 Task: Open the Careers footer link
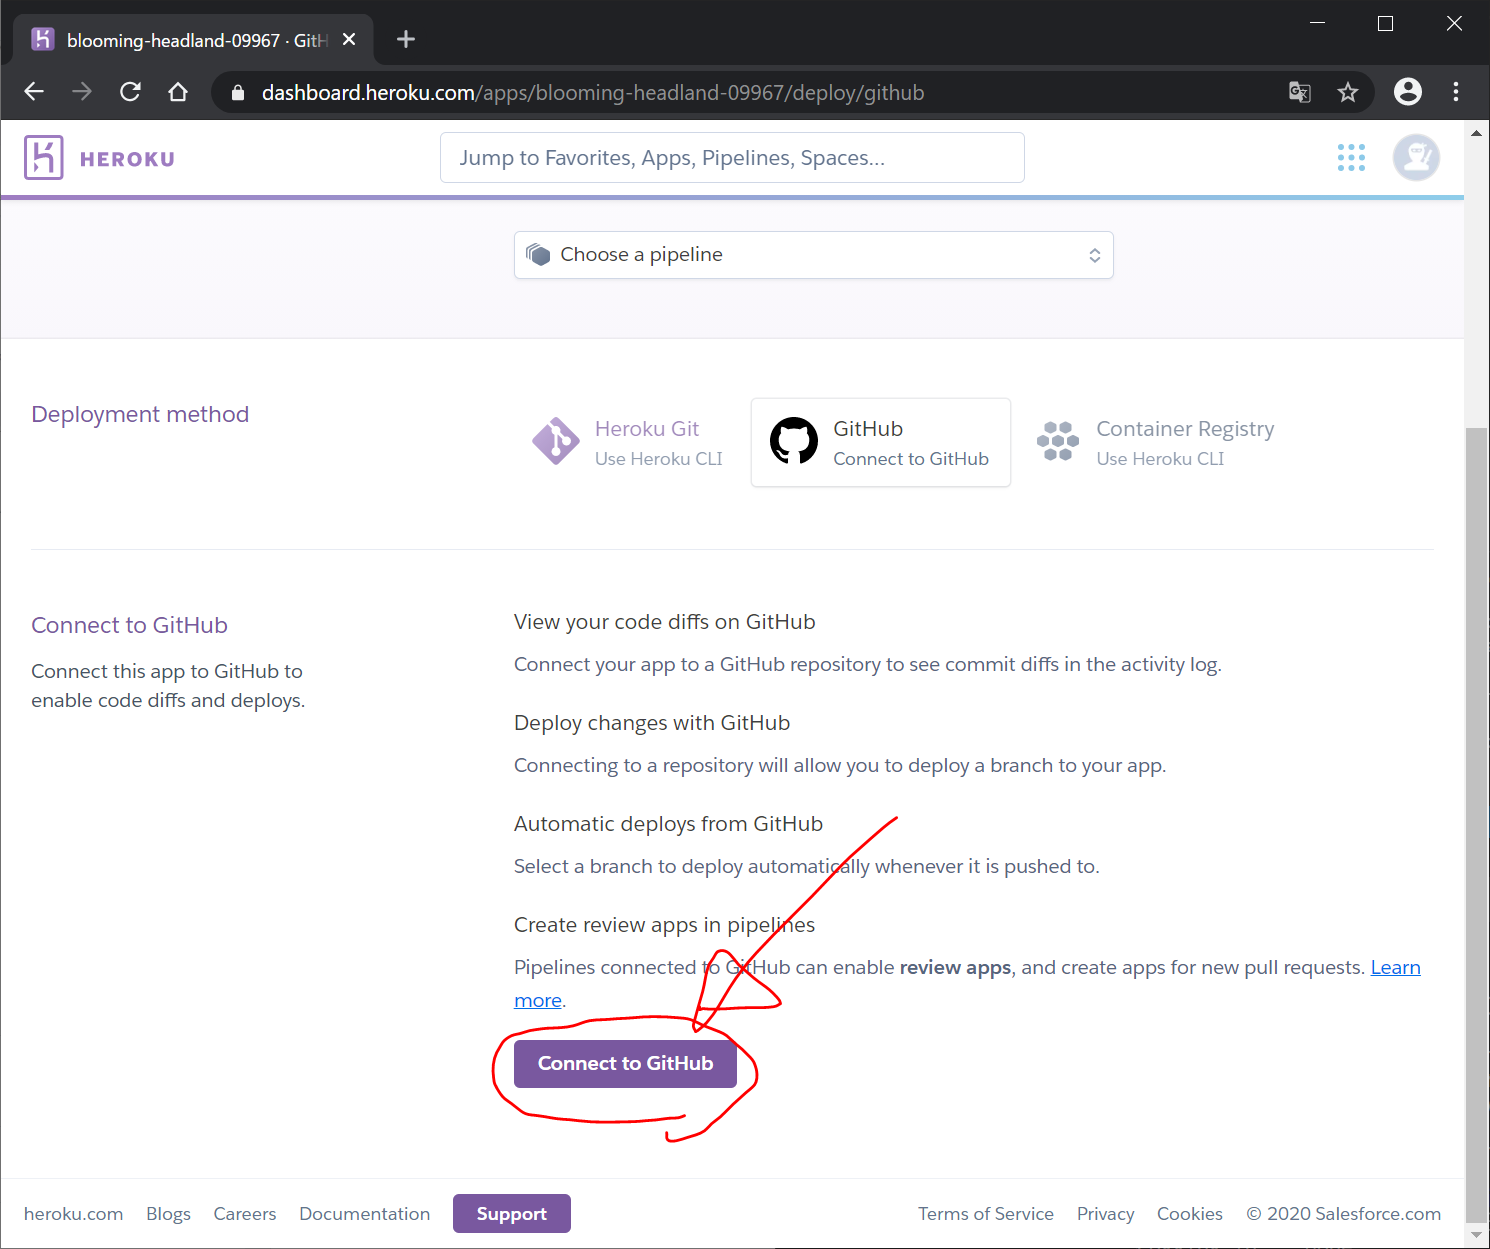click(245, 1213)
